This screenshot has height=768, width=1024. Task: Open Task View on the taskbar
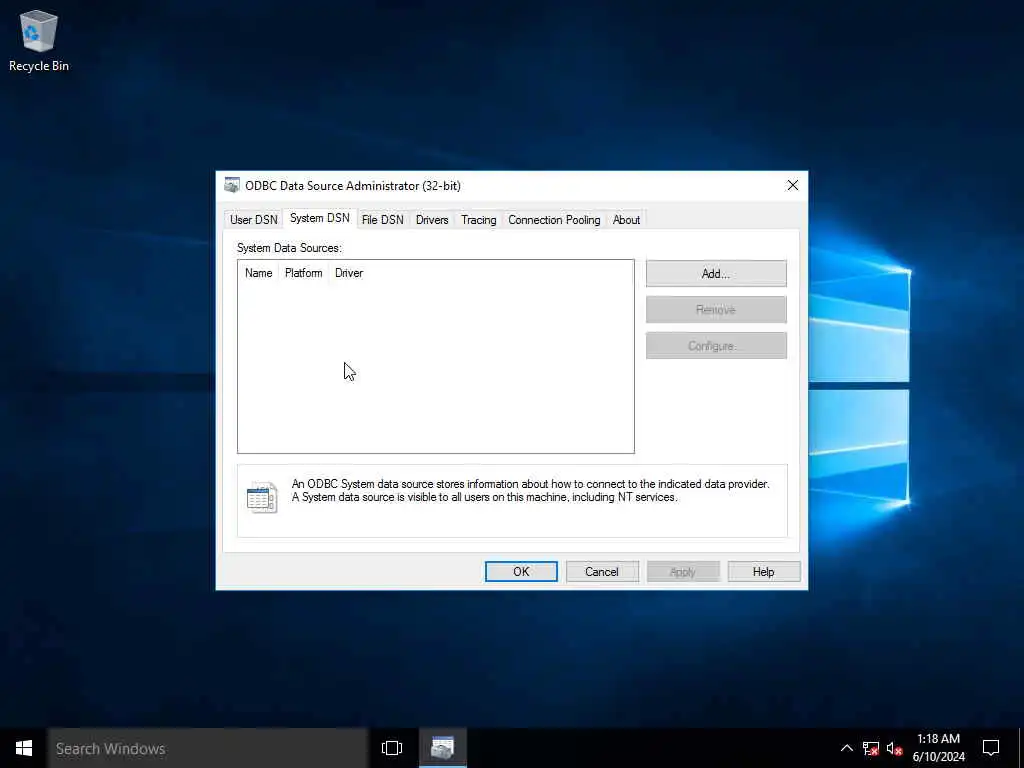(392, 748)
